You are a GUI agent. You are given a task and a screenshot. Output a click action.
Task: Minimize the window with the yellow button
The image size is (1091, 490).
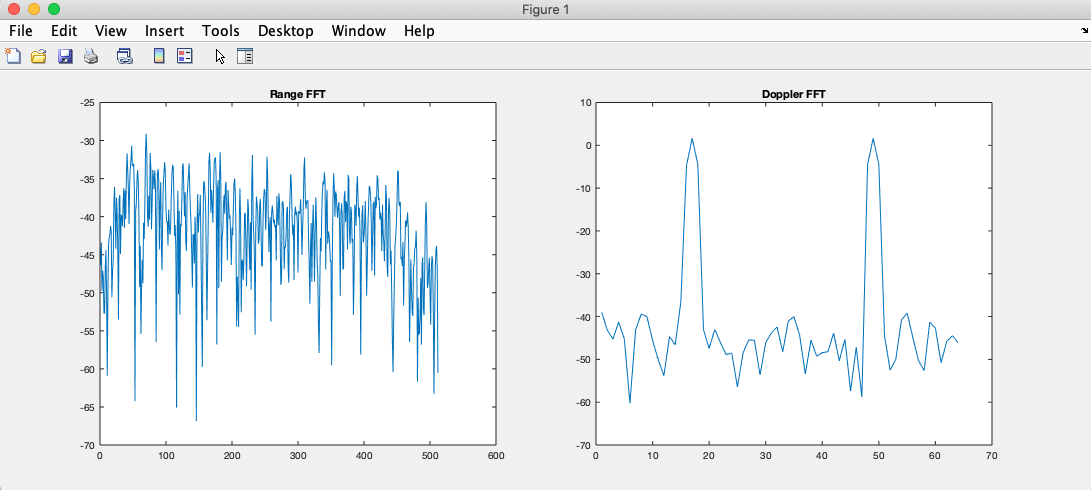pos(33,9)
